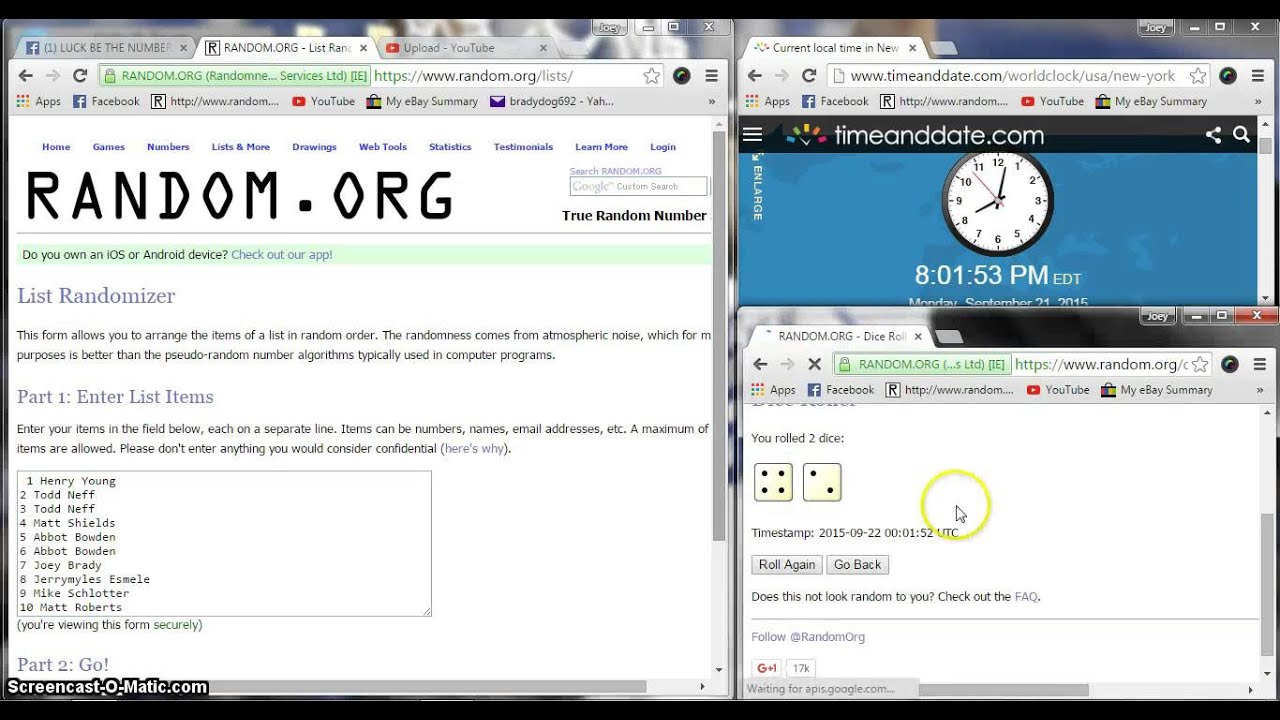Open the Web Tools menu
1280x720 pixels.
pyautogui.click(x=383, y=147)
